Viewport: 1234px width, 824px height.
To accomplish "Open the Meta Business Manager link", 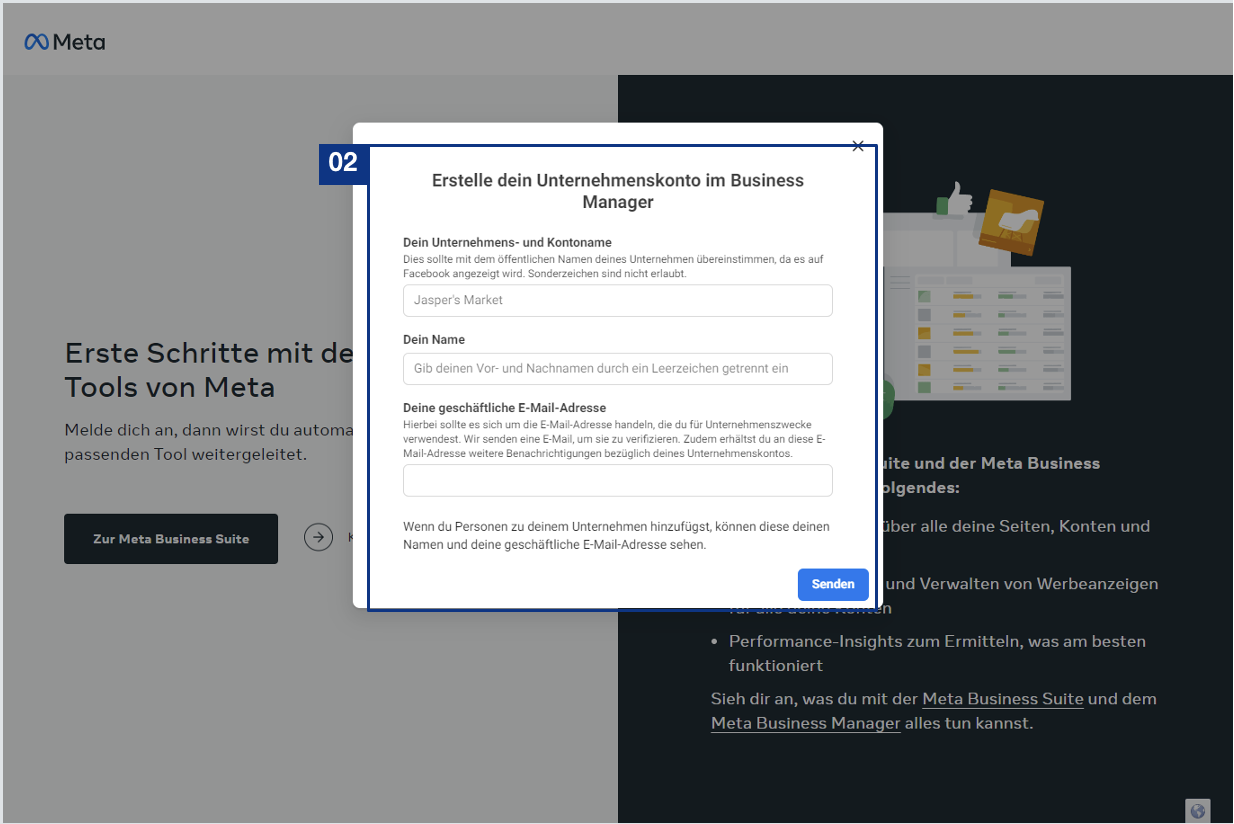I will [x=805, y=722].
